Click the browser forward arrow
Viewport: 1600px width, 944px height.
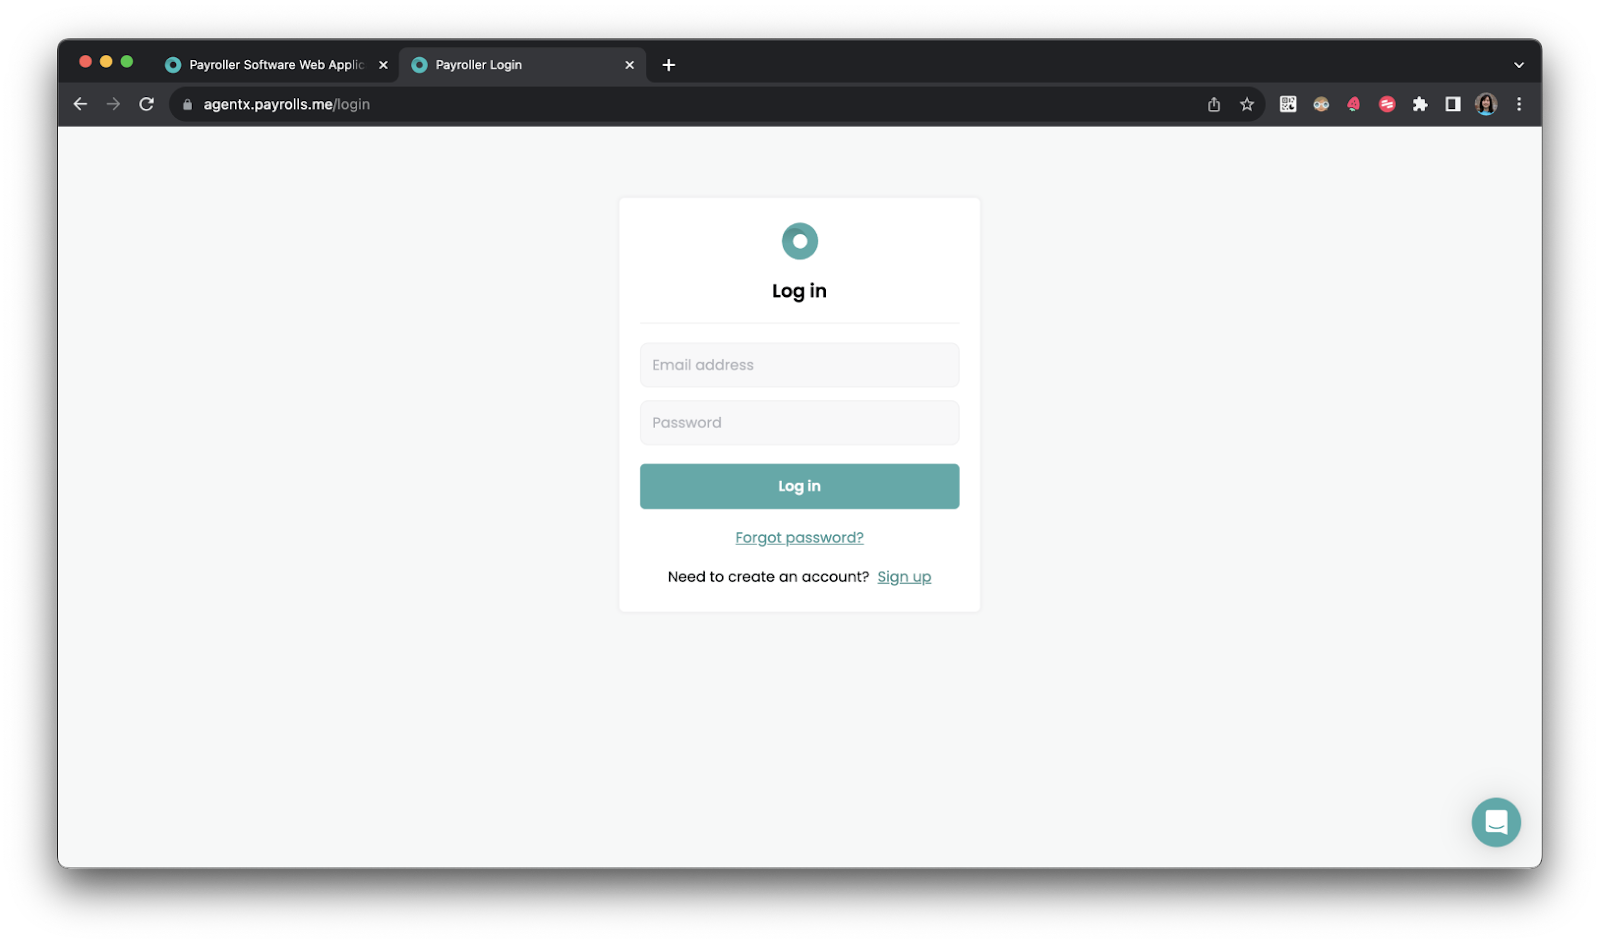(113, 104)
